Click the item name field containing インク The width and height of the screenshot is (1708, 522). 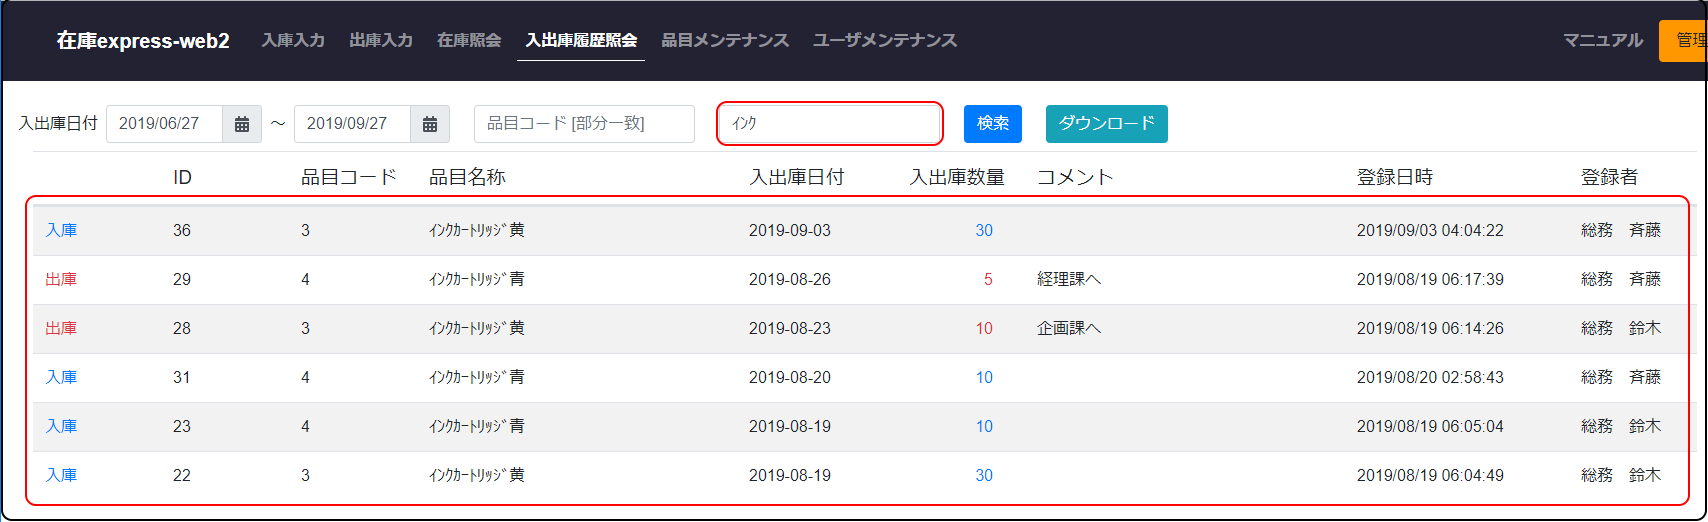pos(829,124)
